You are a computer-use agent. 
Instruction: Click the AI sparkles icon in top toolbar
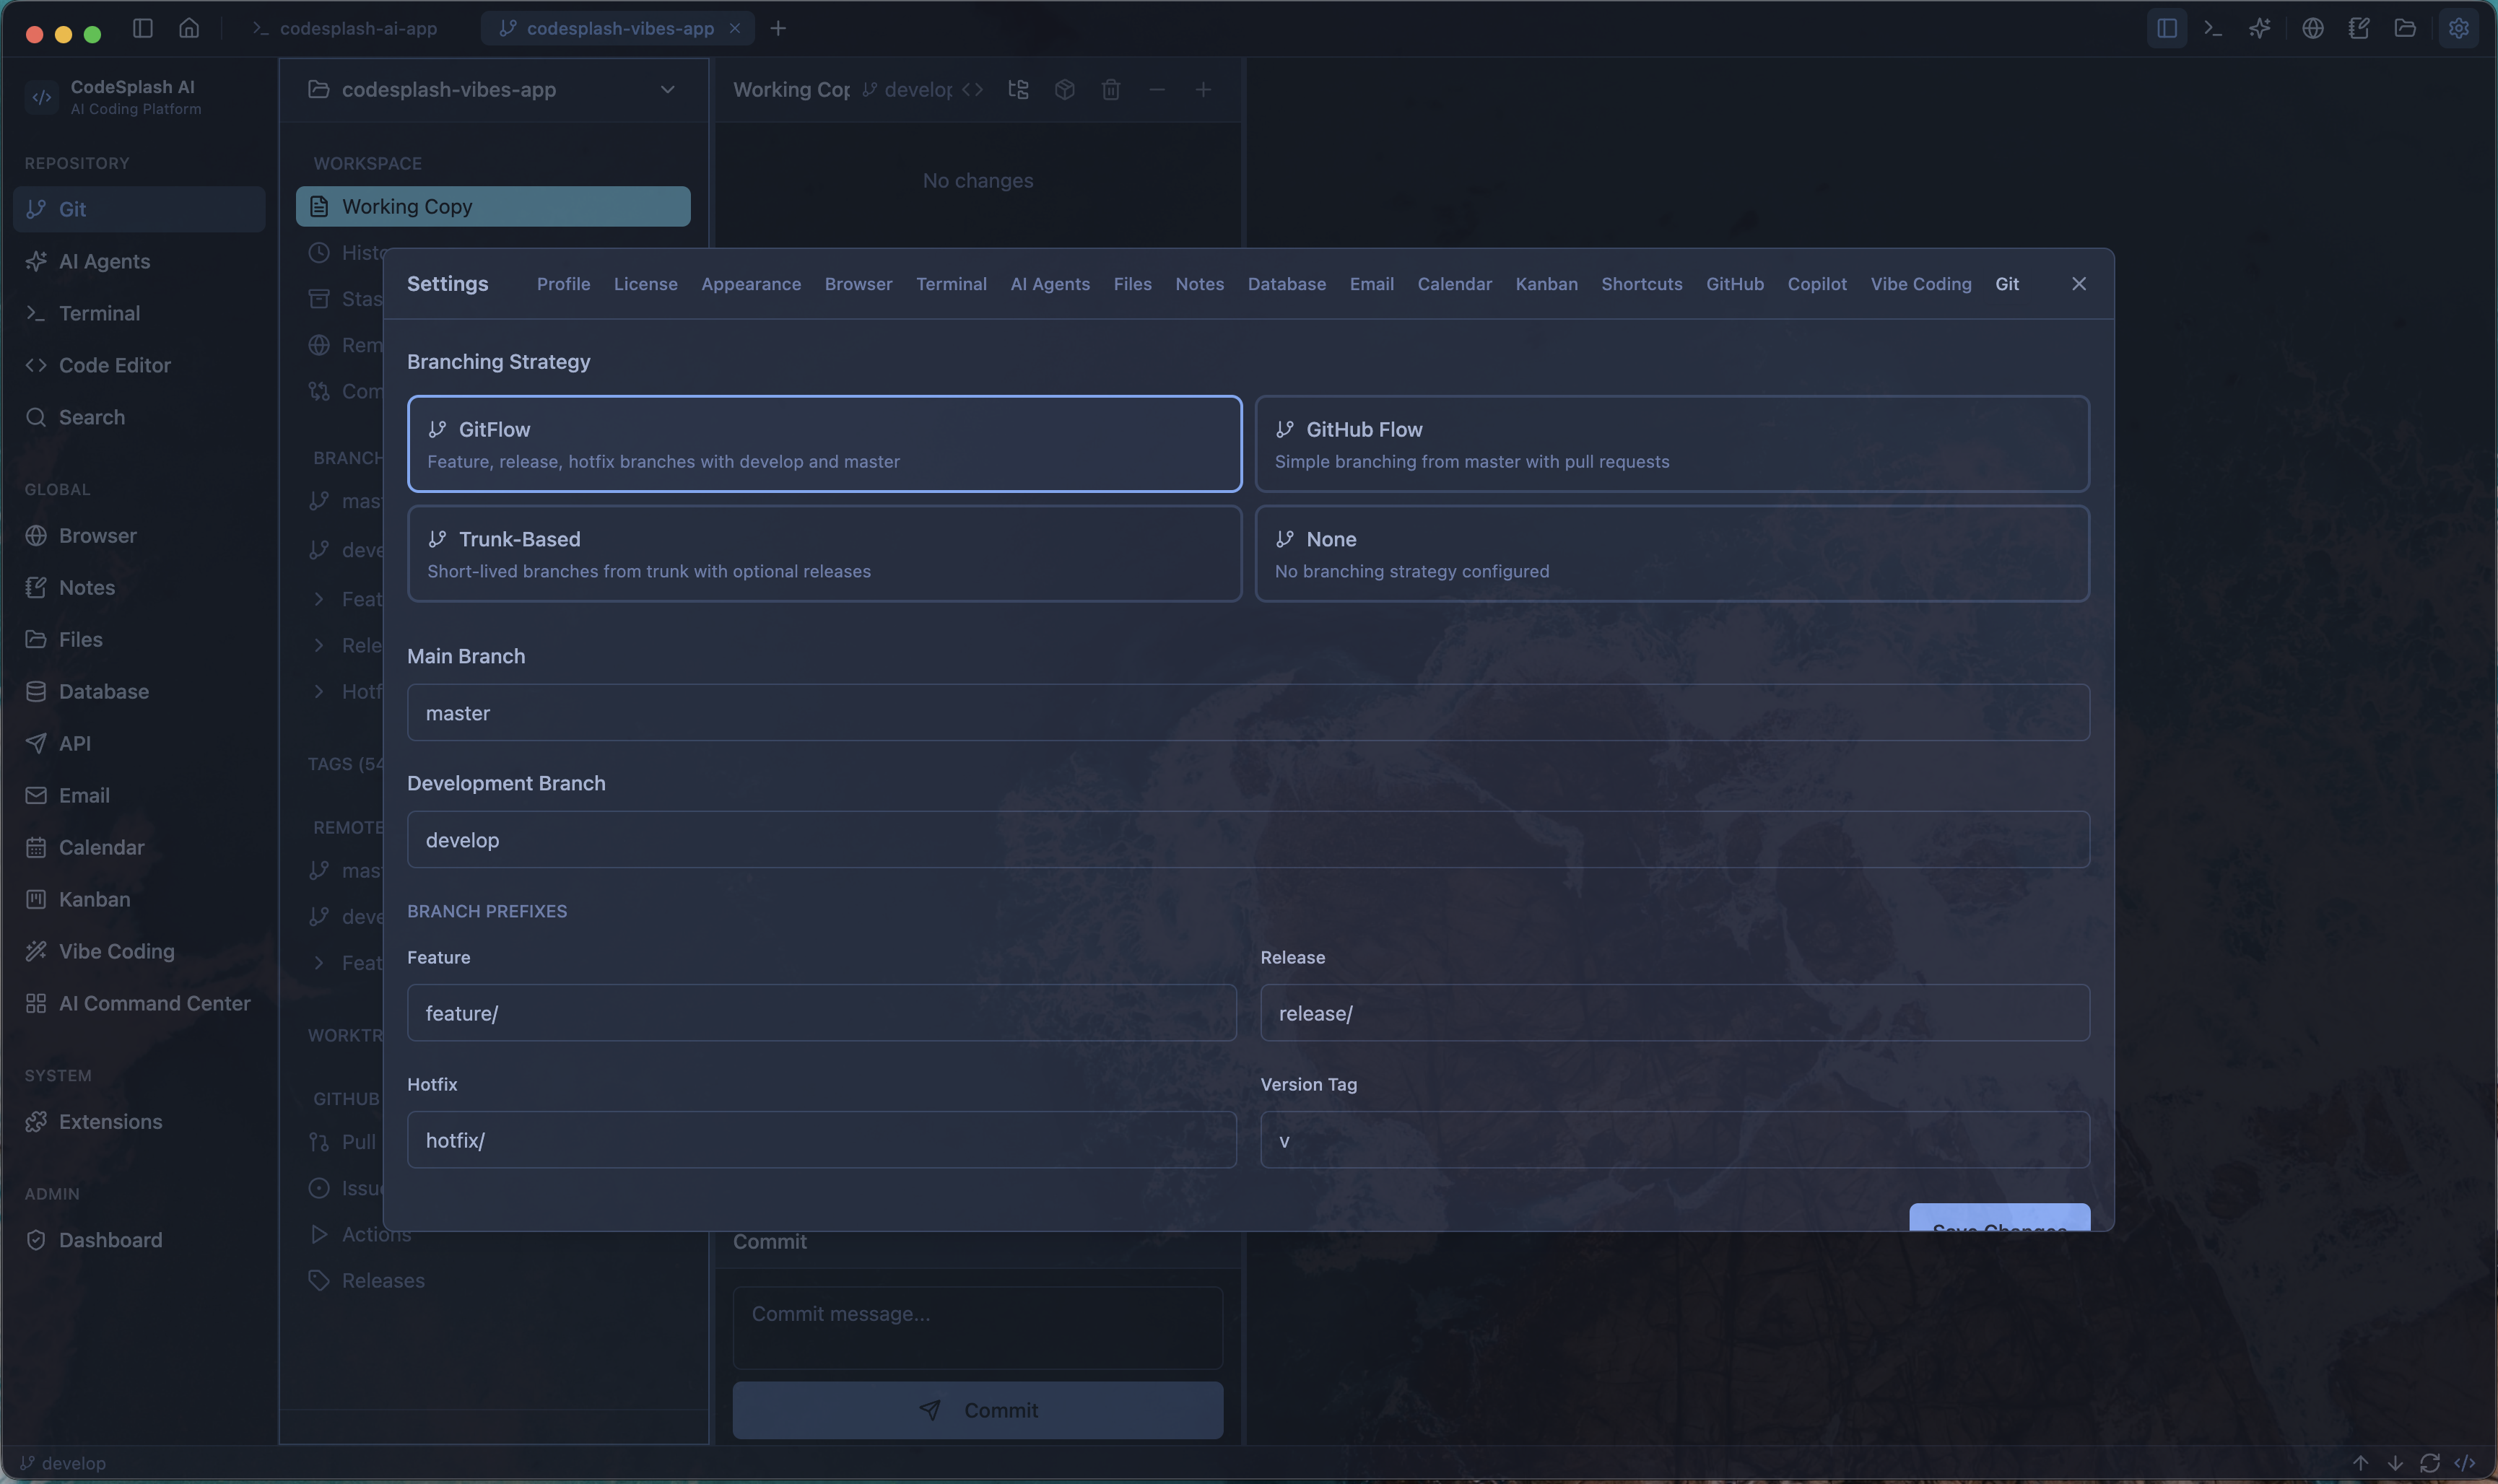pyautogui.click(x=2260, y=28)
